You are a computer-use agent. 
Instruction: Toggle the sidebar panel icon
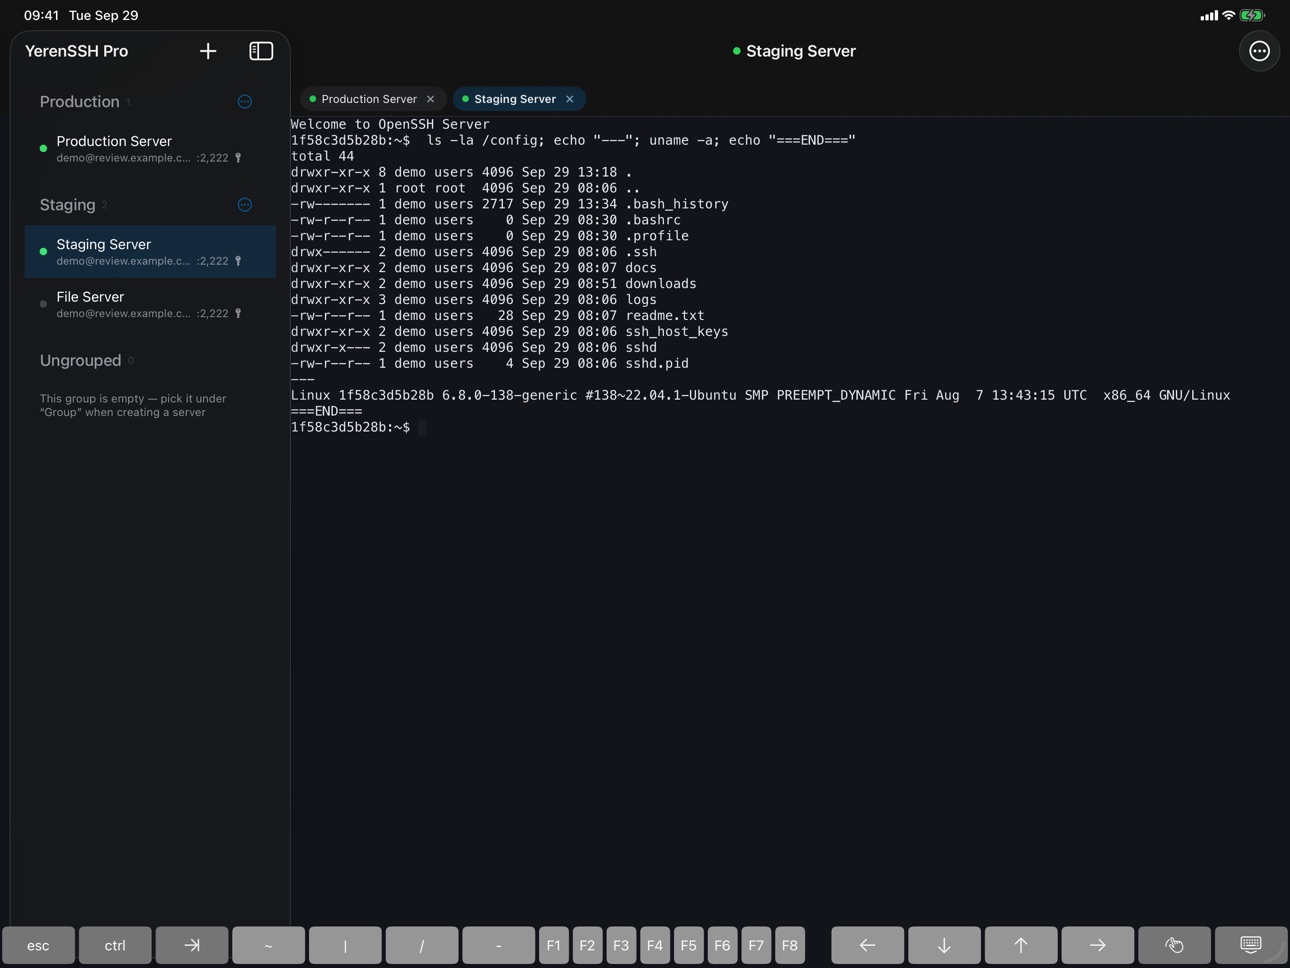[261, 51]
